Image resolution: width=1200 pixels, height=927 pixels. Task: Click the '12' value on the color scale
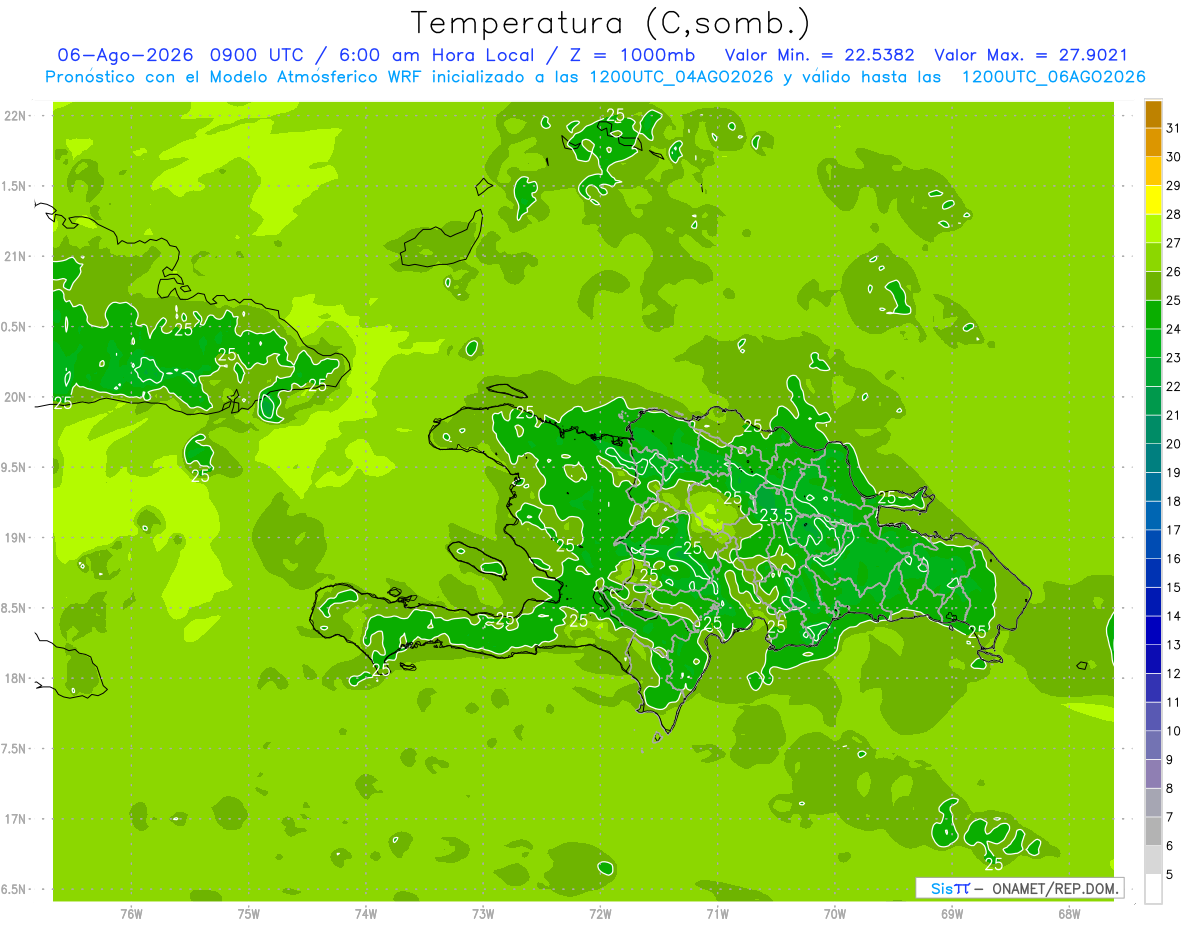[x=1174, y=673]
